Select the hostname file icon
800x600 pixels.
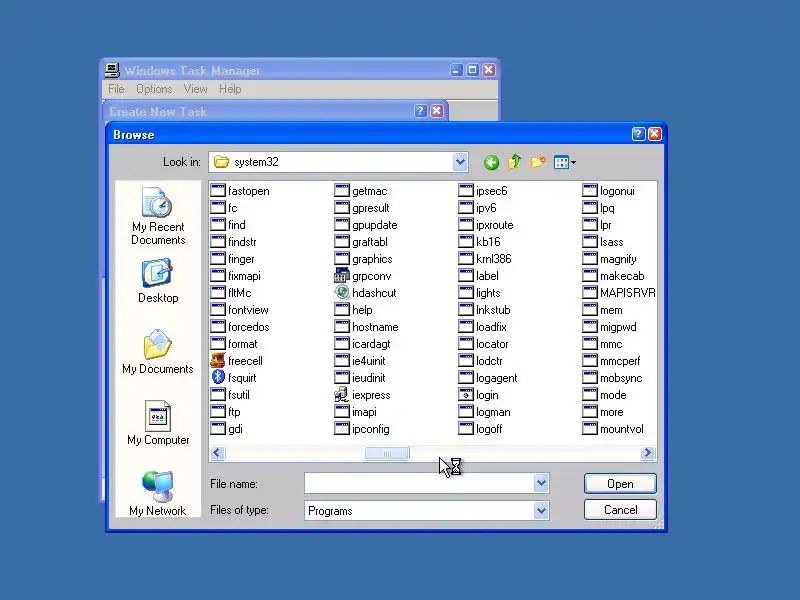point(342,327)
